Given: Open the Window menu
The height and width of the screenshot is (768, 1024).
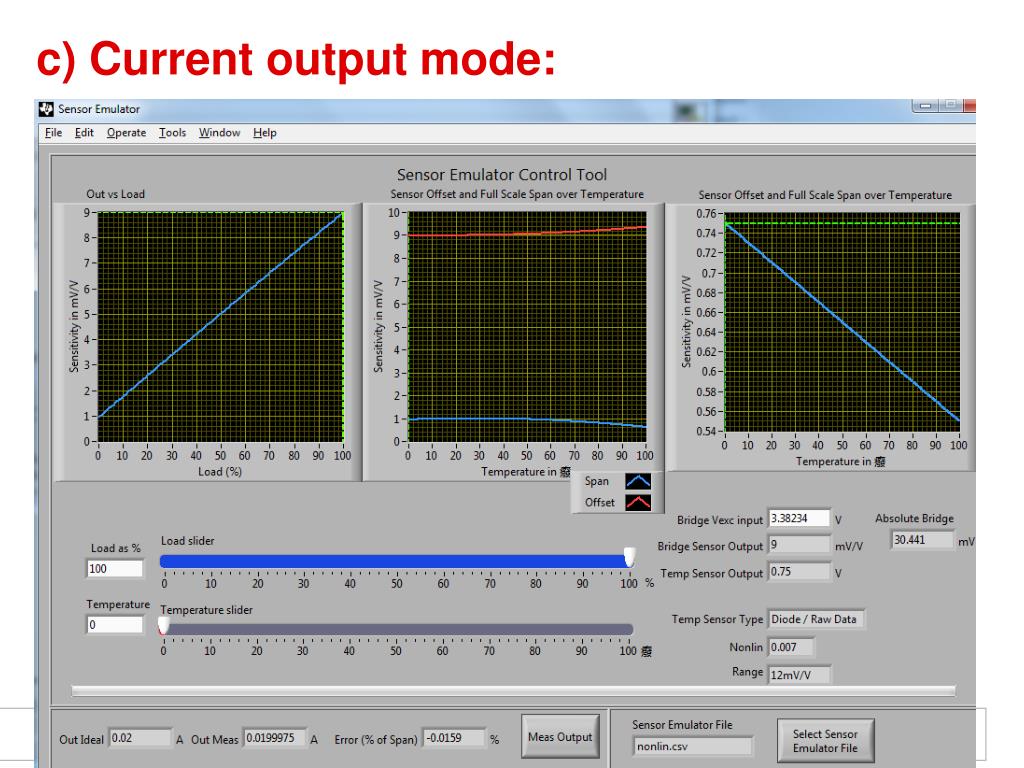Looking at the screenshot, I should [219, 133].
